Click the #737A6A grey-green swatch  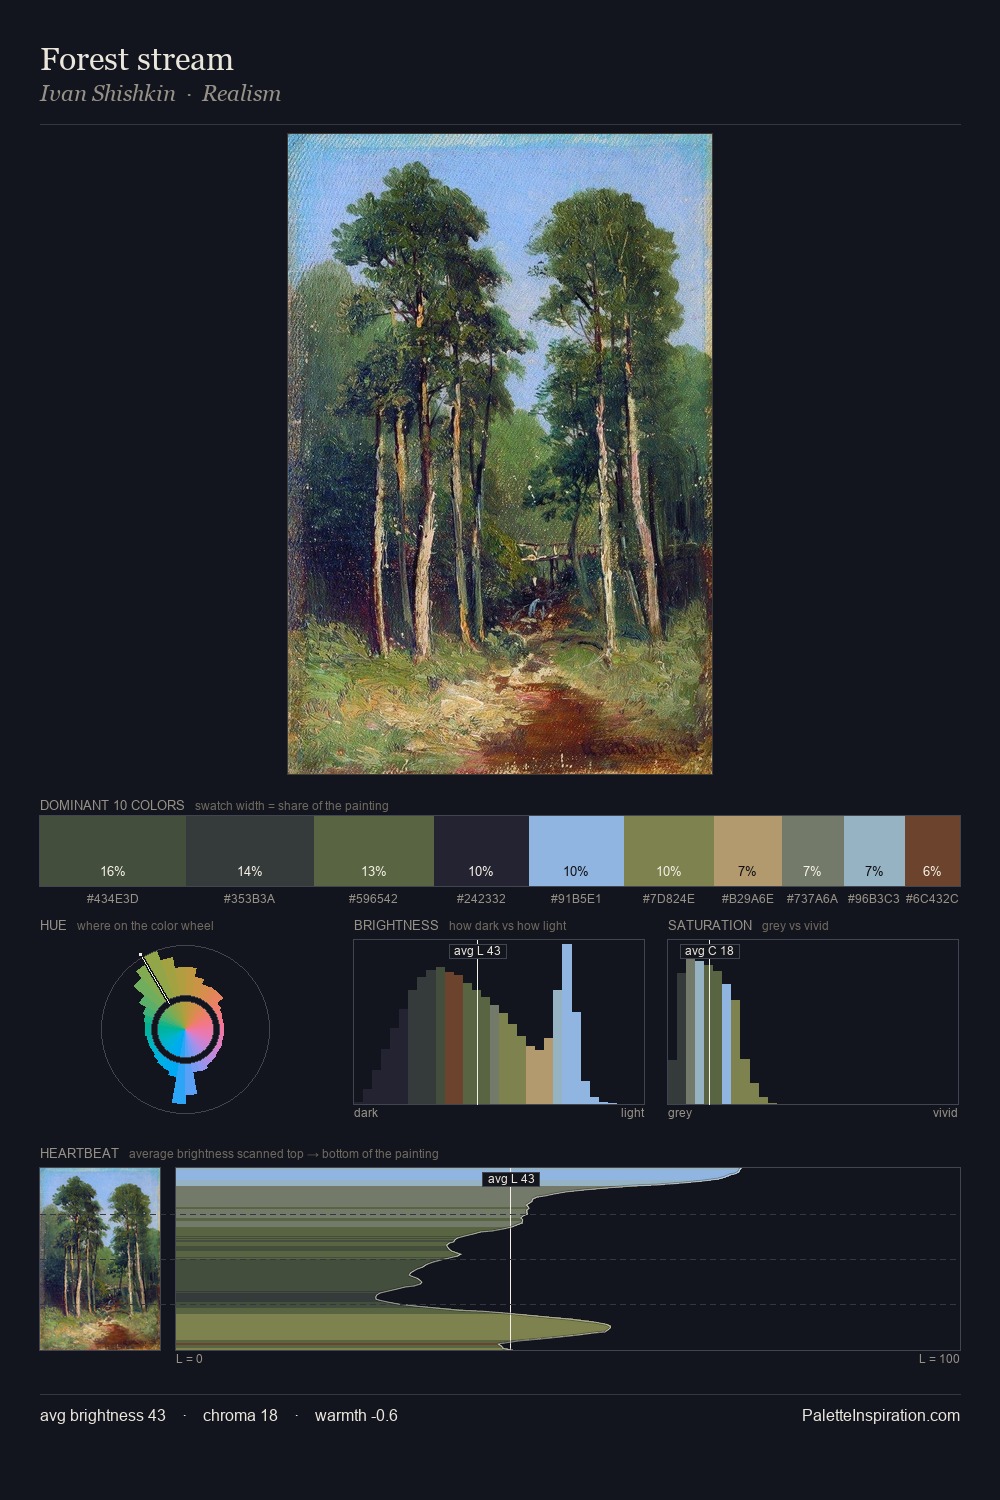pos(813,851)
